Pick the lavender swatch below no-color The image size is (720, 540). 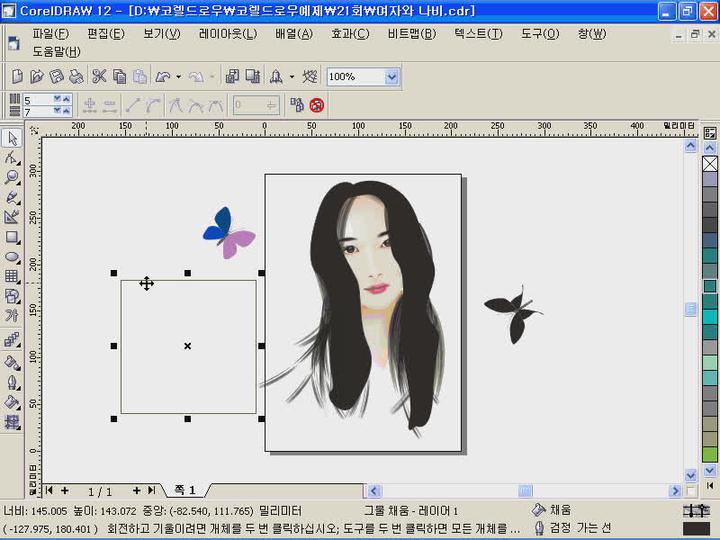coord(710,179)
